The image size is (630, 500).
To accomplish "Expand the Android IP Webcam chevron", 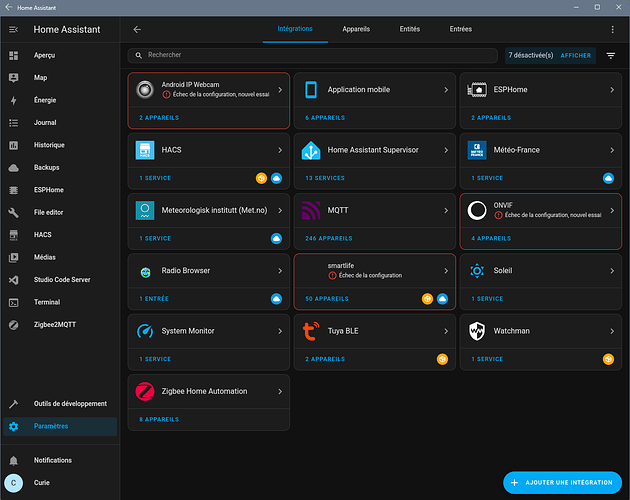I will tap(280, 90).
